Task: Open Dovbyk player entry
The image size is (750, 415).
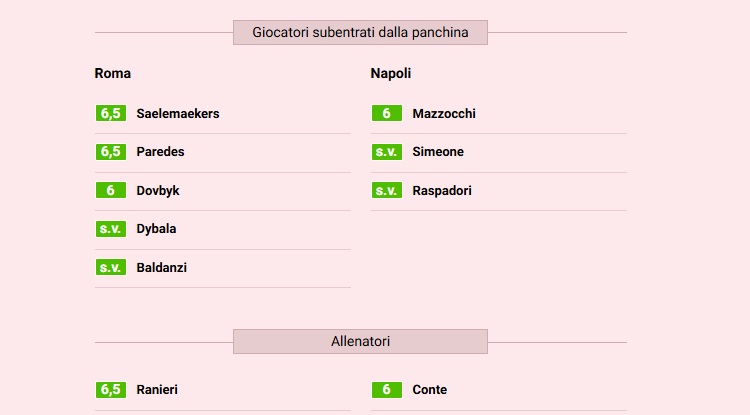Action: click(158, 190)
